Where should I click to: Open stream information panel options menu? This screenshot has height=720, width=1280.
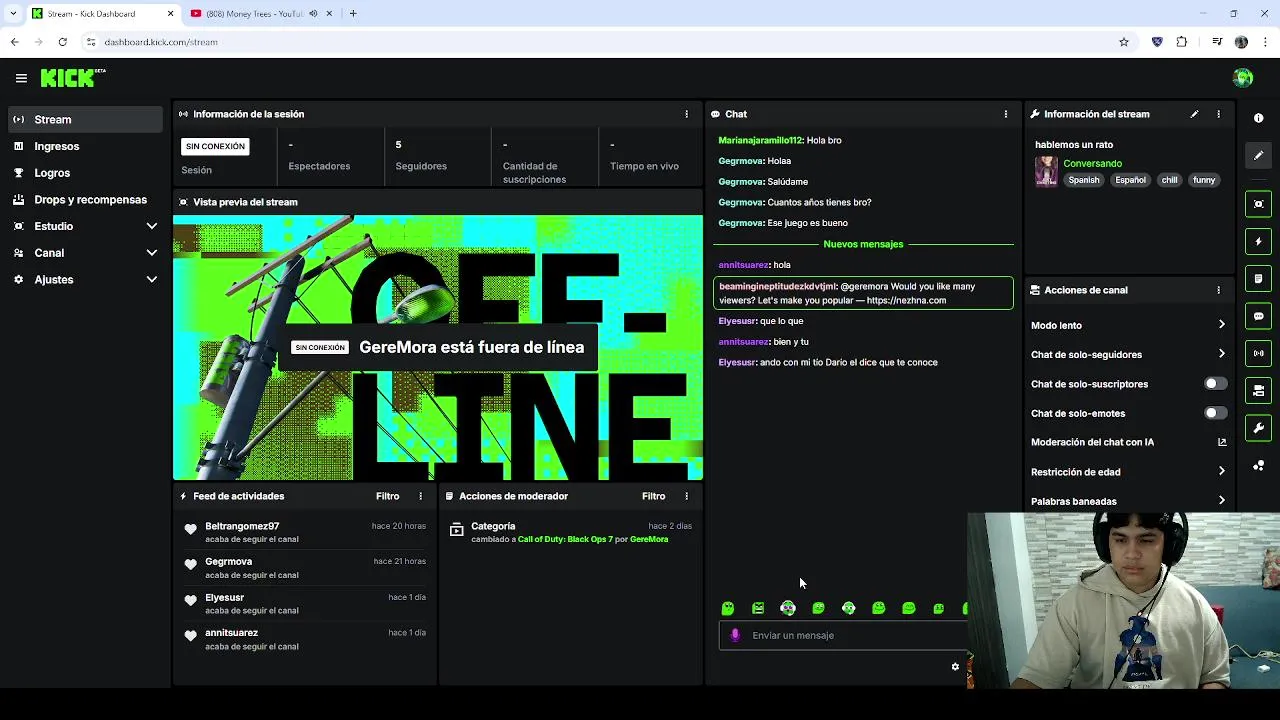pyautogui.click(x=1218, y=114)
